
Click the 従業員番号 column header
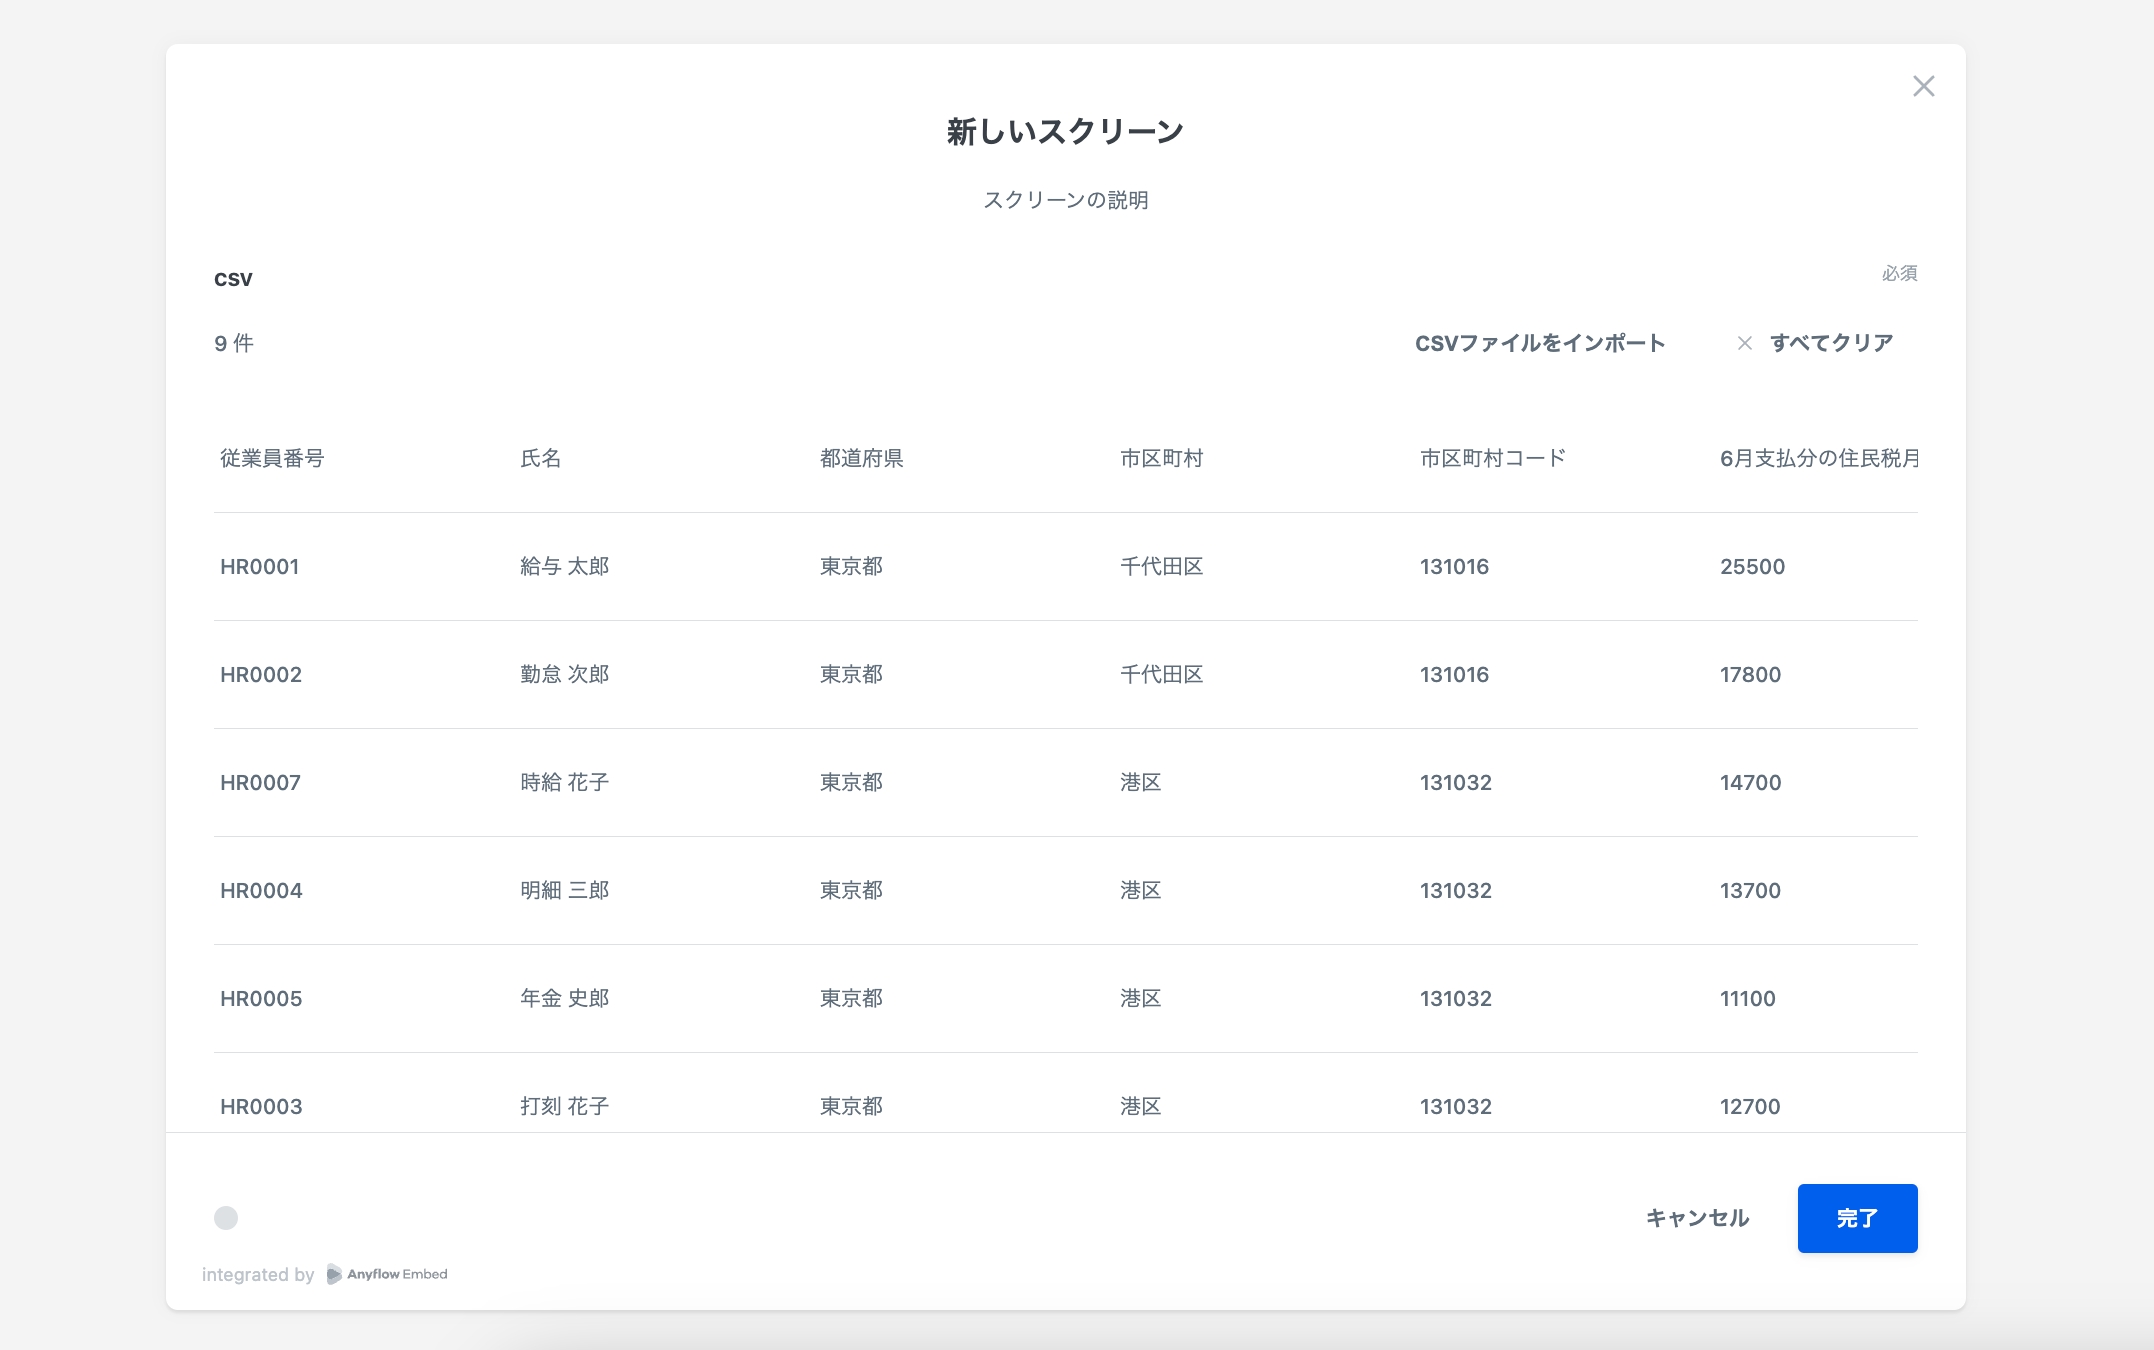[x=272, y=458]
